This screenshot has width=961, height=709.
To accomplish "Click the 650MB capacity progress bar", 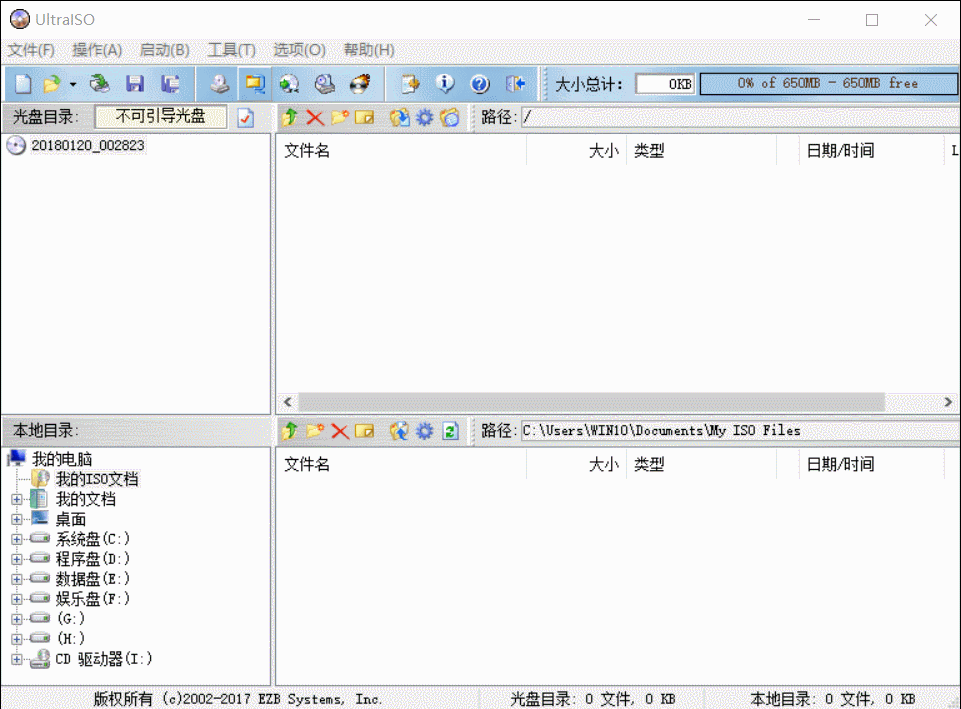I will [828, 83].
